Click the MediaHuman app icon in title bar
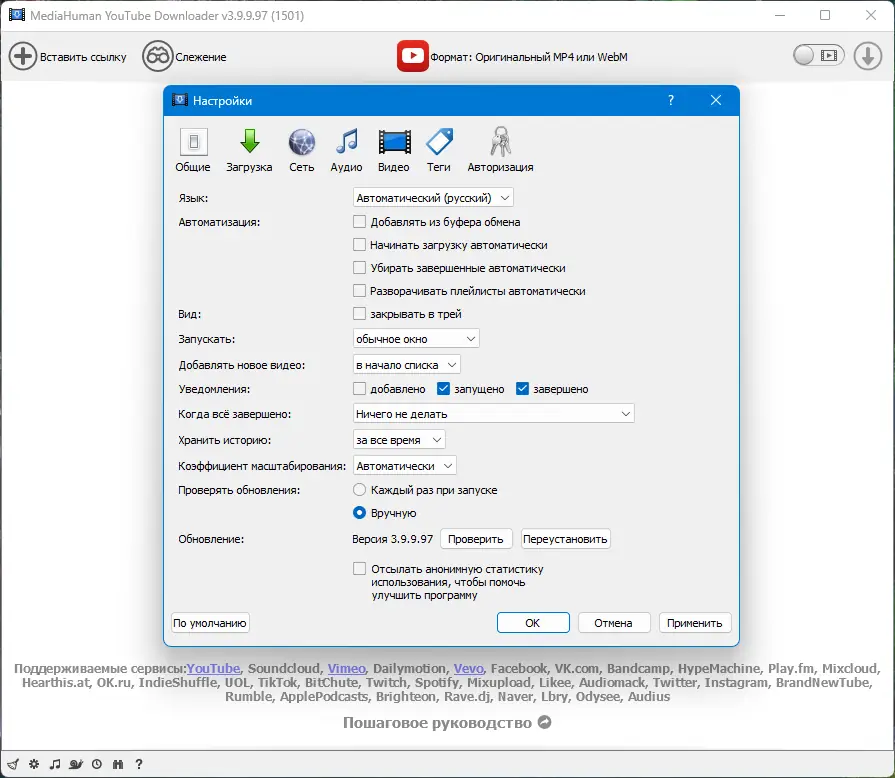 (17, 15)
